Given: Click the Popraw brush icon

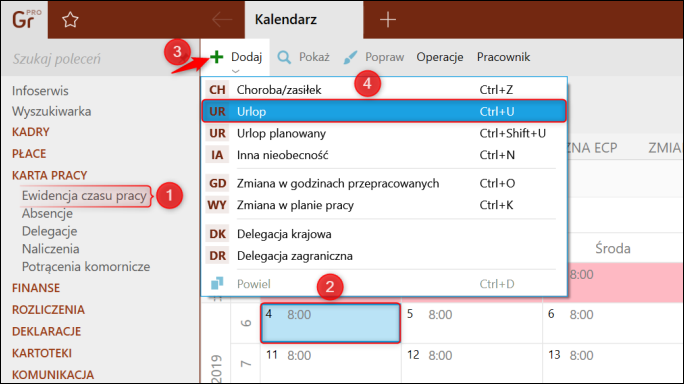Looking at the screenshot, I should pos(350,57).
